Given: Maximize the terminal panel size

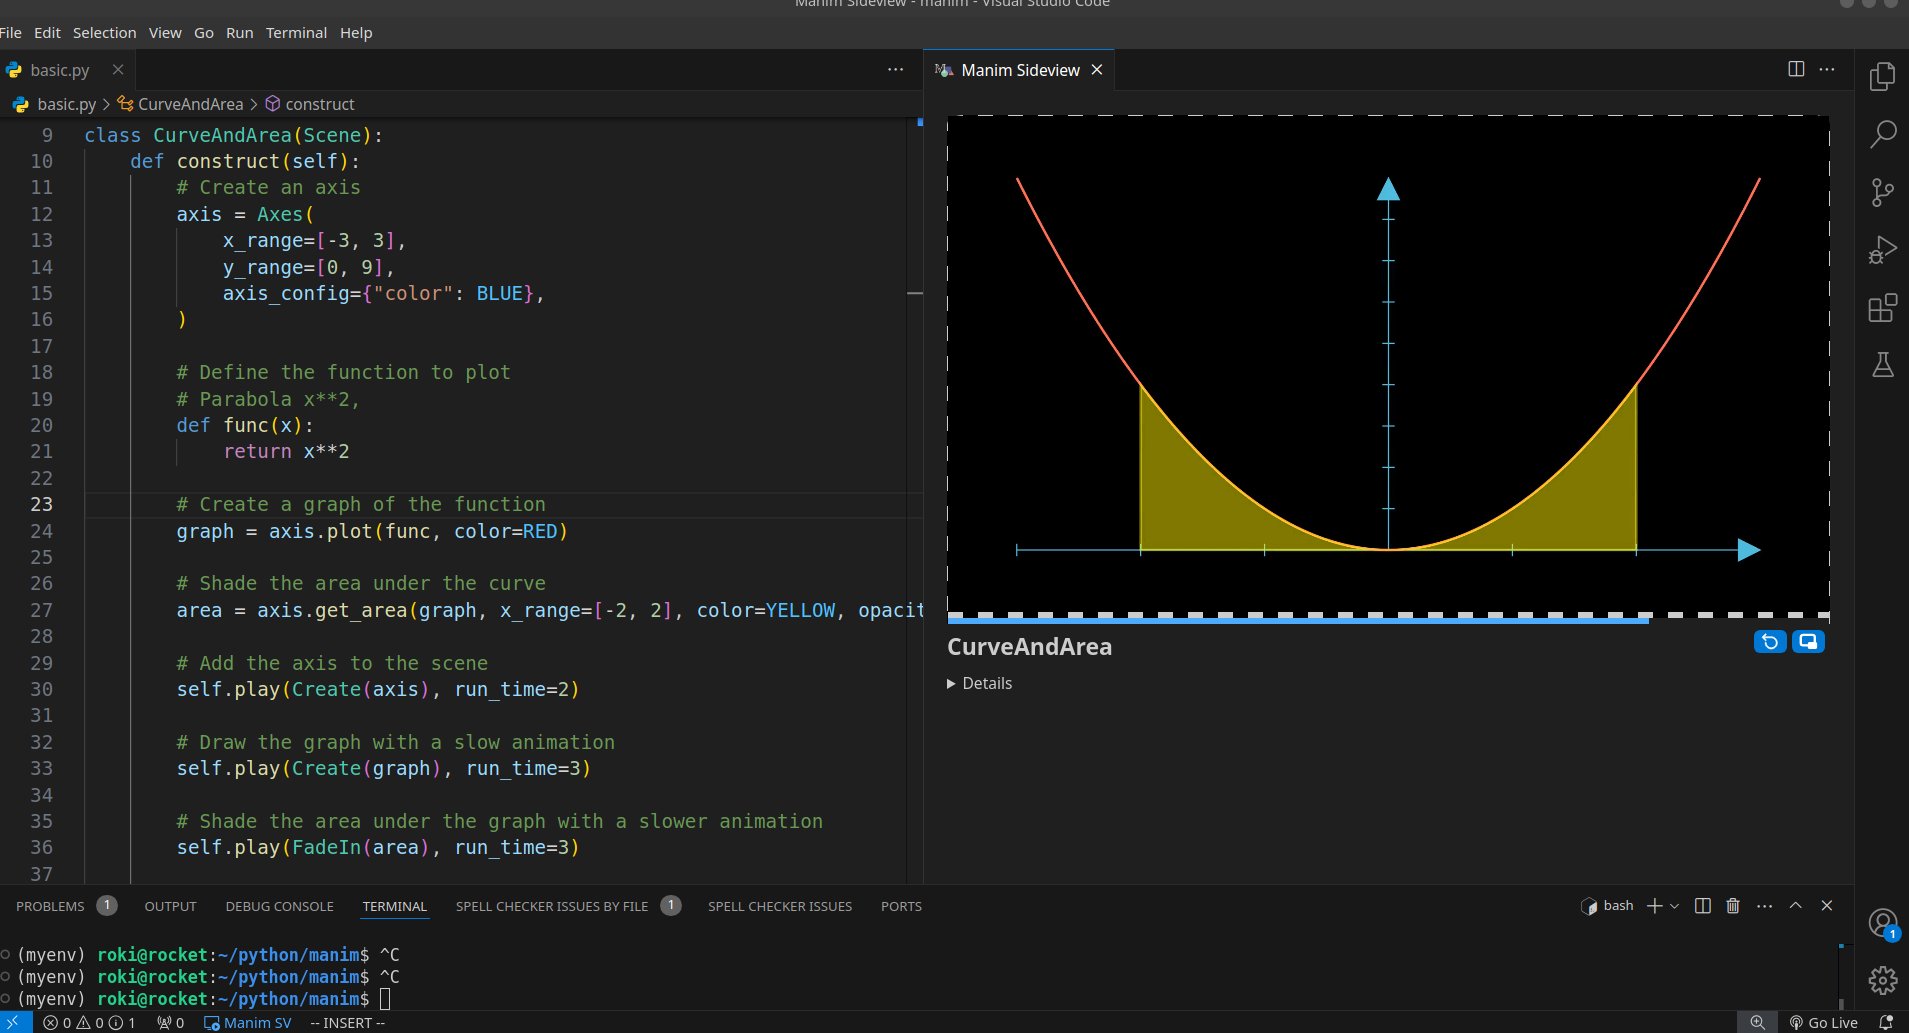Looking at the screenshot, I should (1795, 906).
